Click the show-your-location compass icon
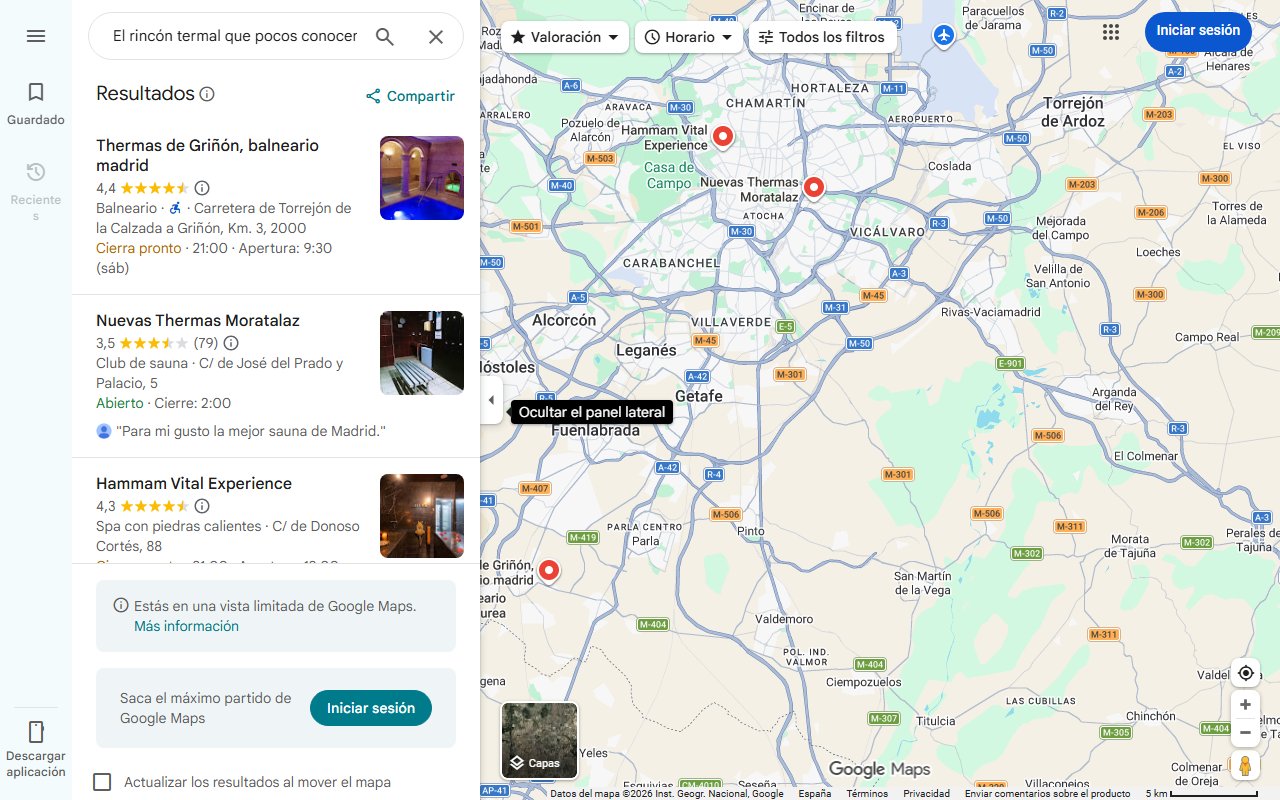 (x=1245, y=673)
